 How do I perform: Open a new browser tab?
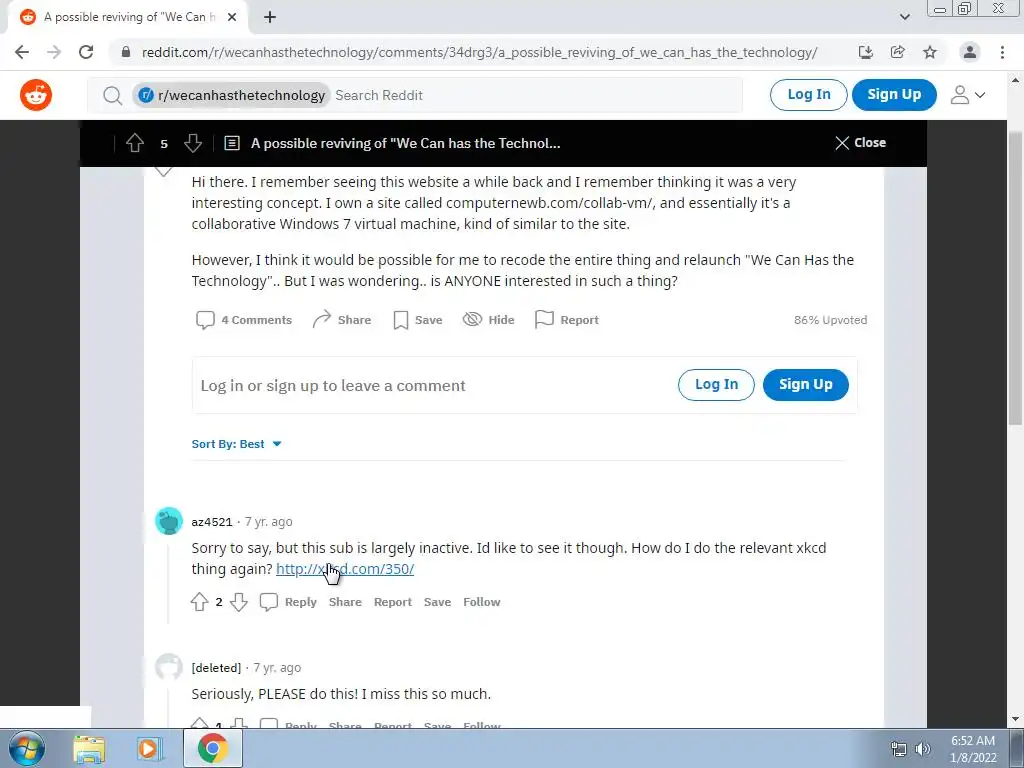270,17
